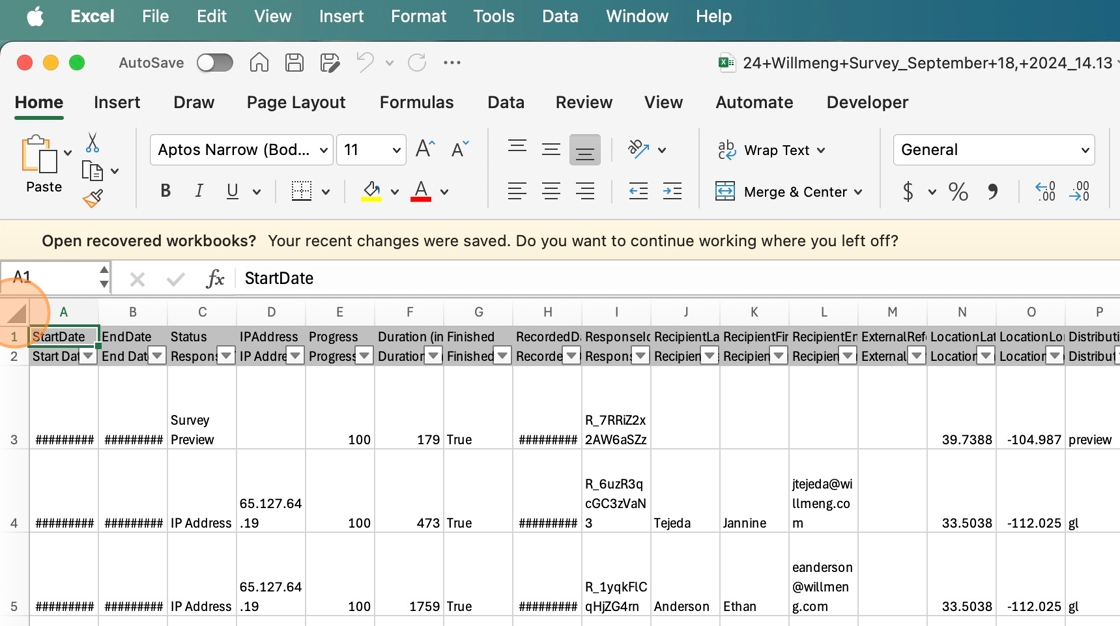Click the Increase Font Size icon

[x=425, y=150]
